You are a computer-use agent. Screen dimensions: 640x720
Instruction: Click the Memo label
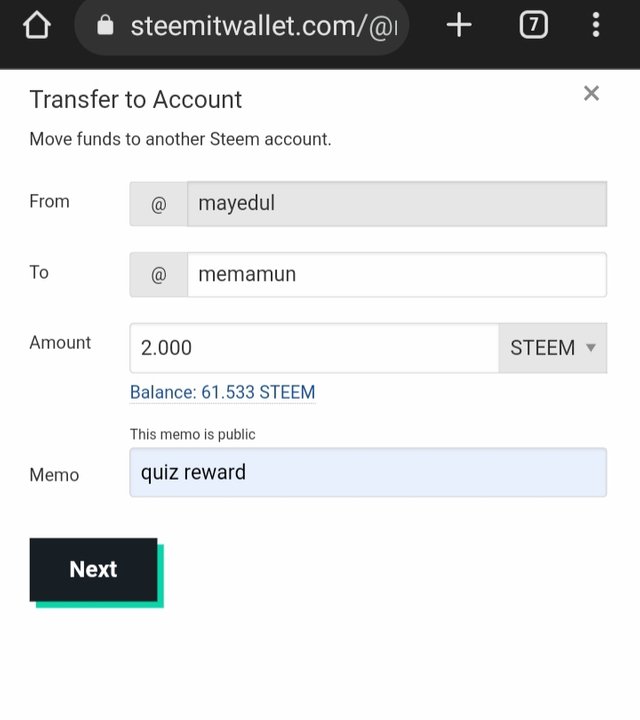click(54, 475)
